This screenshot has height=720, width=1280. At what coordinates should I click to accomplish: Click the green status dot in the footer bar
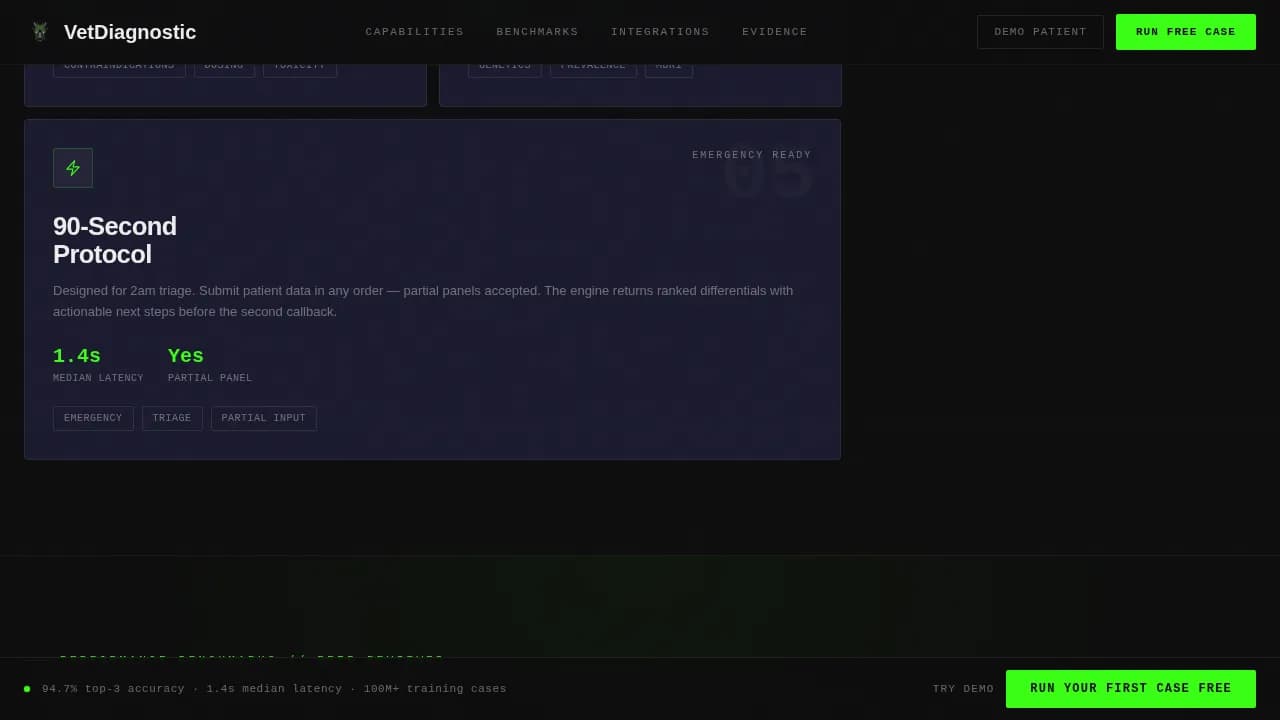[x=27, y=689]
